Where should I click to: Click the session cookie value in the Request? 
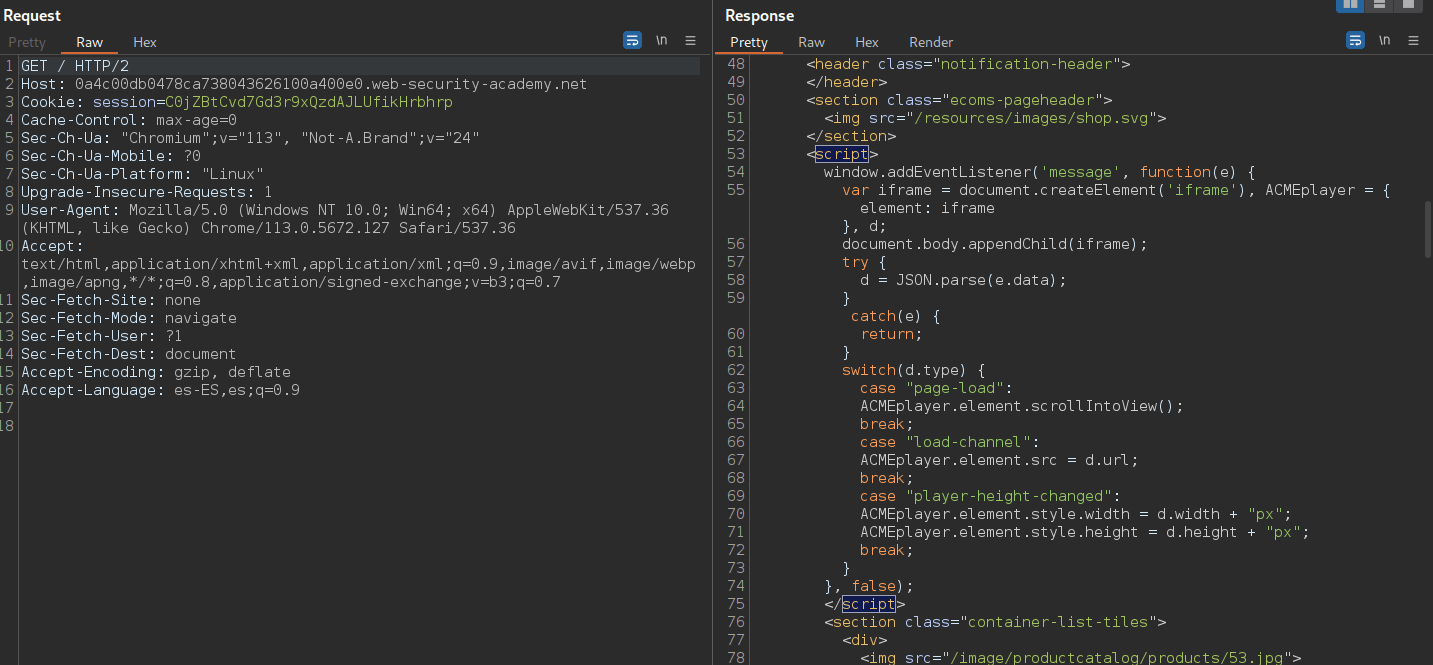click(x=310, y=101)
